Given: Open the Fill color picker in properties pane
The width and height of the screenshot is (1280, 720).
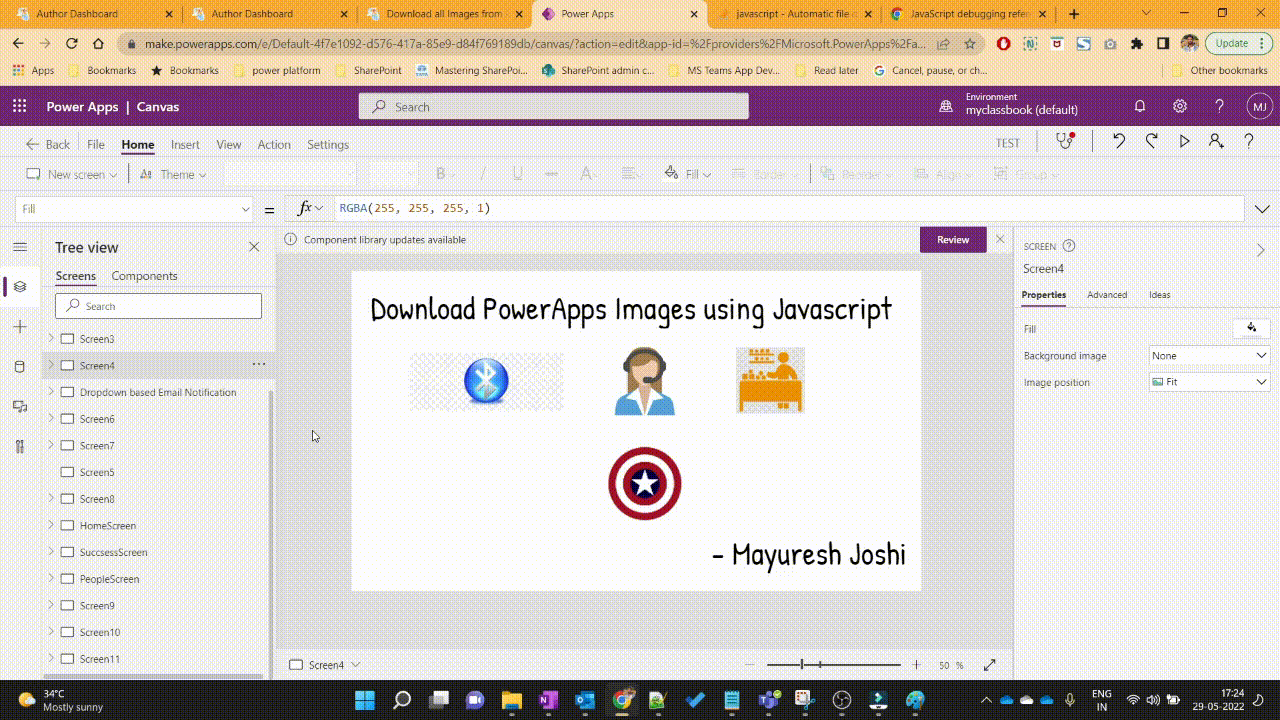Looking at the screenshot, I should click(1252, 328).
